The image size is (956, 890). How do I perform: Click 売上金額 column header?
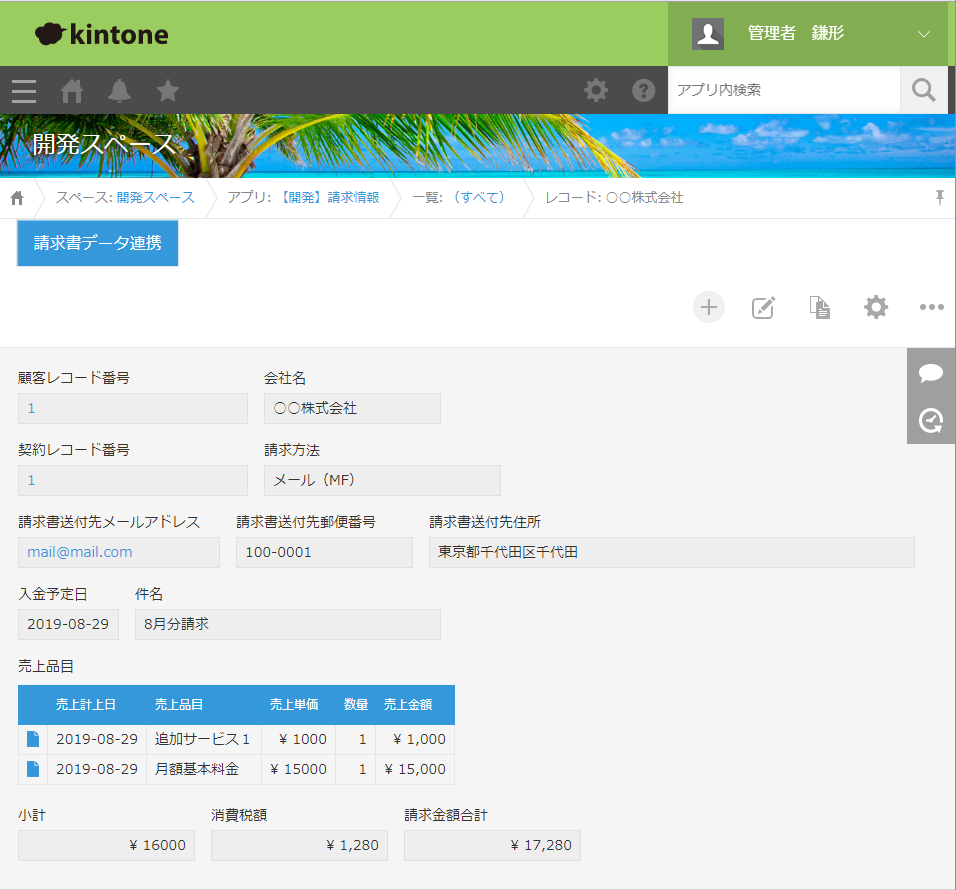pos(408,705)
